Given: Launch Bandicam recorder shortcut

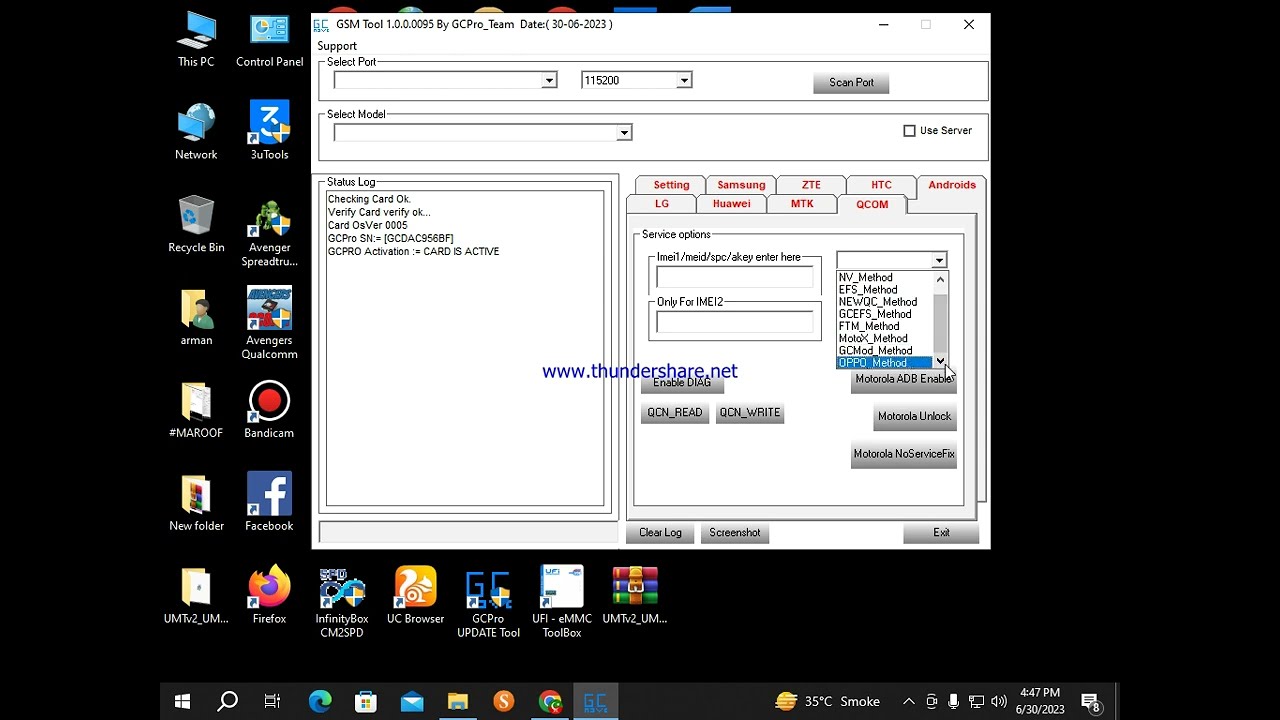Looking at the screenshot, I should (269, 411).
